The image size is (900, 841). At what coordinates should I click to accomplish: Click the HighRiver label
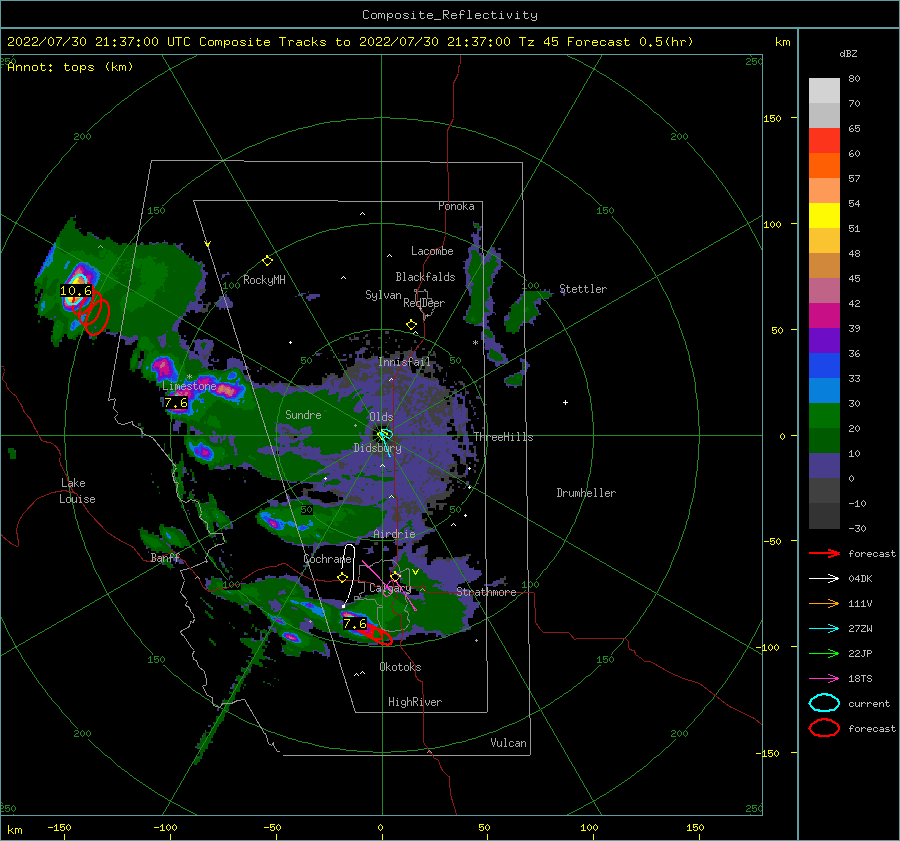(415, 702)
